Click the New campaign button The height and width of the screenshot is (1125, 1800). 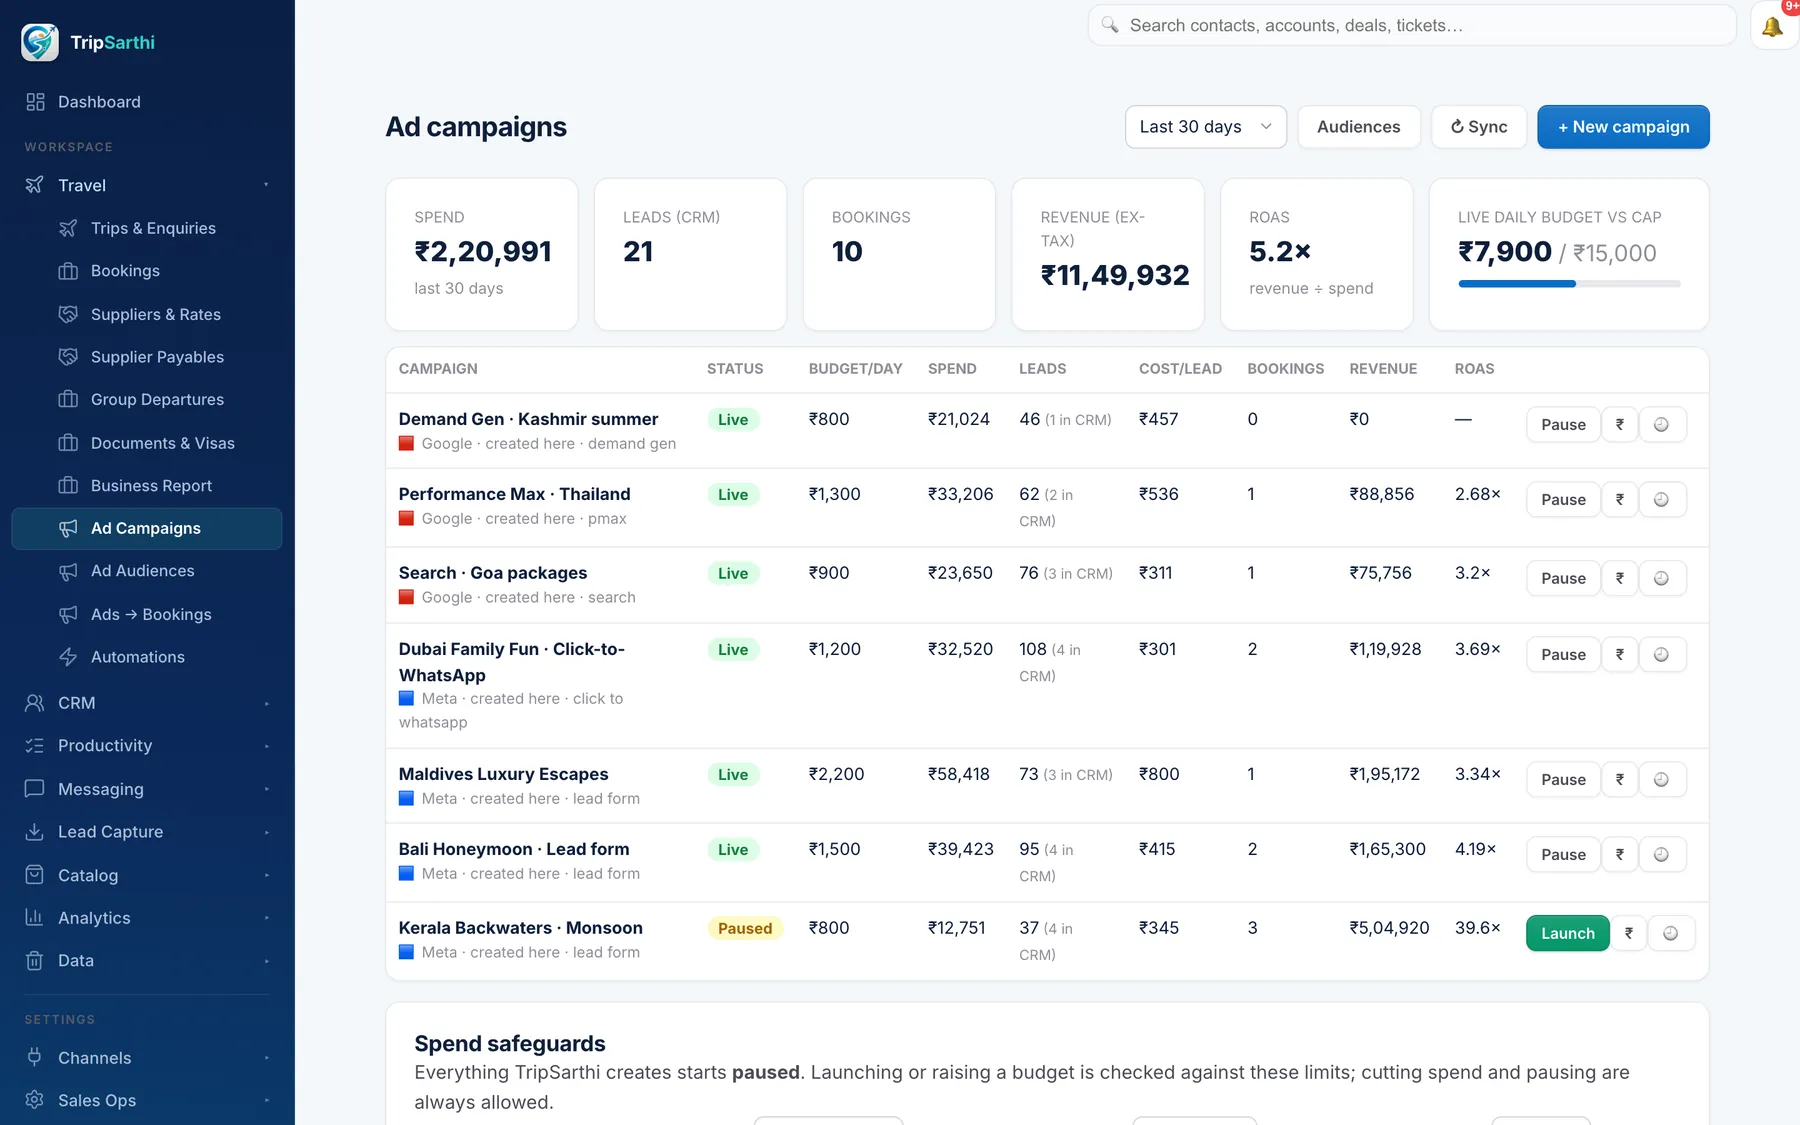1623,127
